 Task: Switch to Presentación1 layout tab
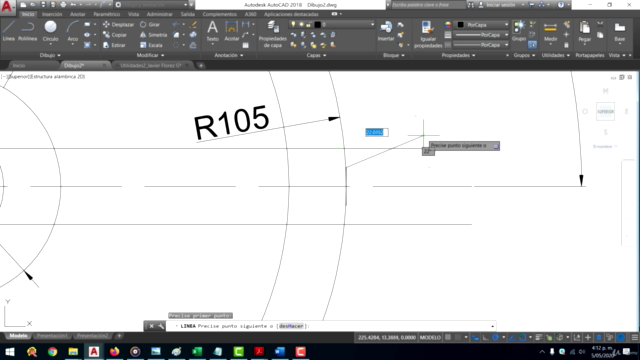[x=52, y=336]
